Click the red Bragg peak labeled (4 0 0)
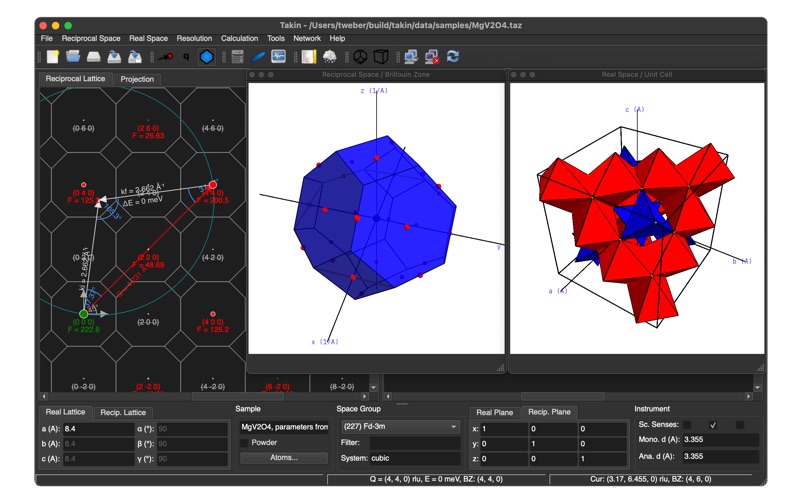The image size is (800, 500). tap(213, 314)
